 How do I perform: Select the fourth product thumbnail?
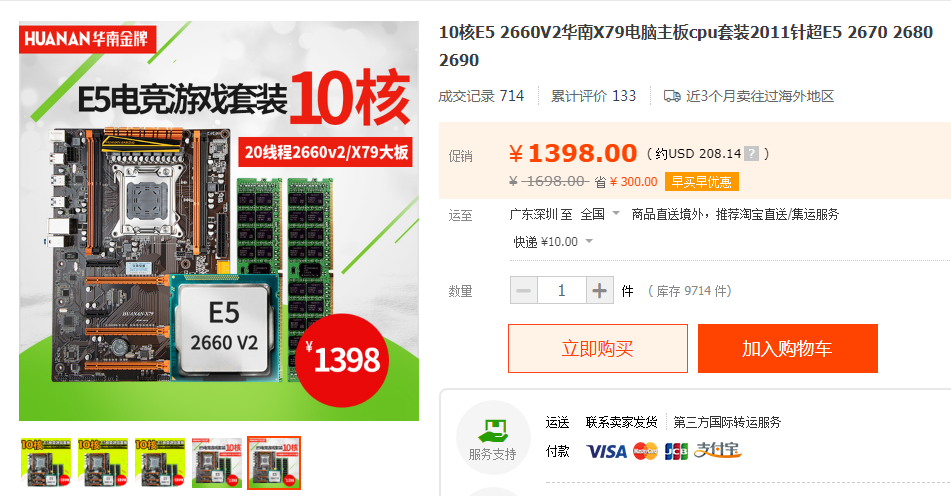[x=217, y=463]
